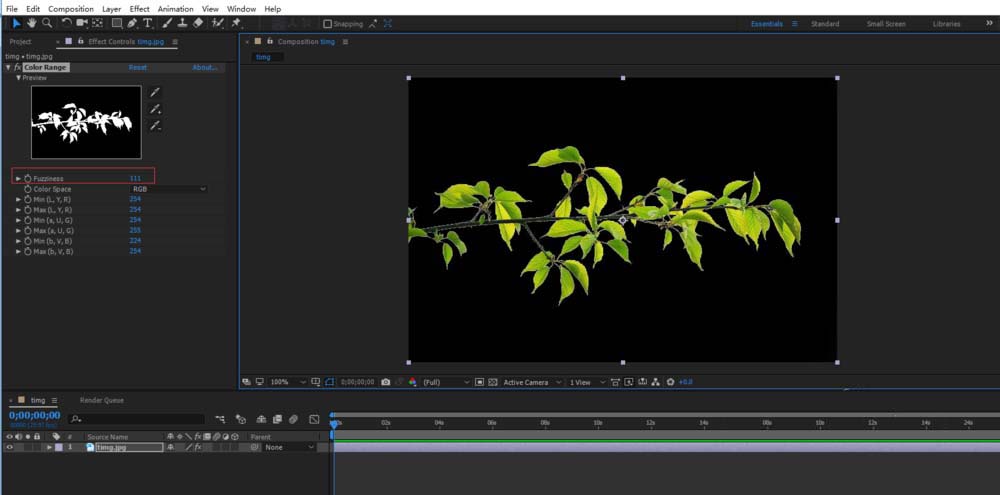Enable the Snapping checkbox

click(x=328, y=23)
